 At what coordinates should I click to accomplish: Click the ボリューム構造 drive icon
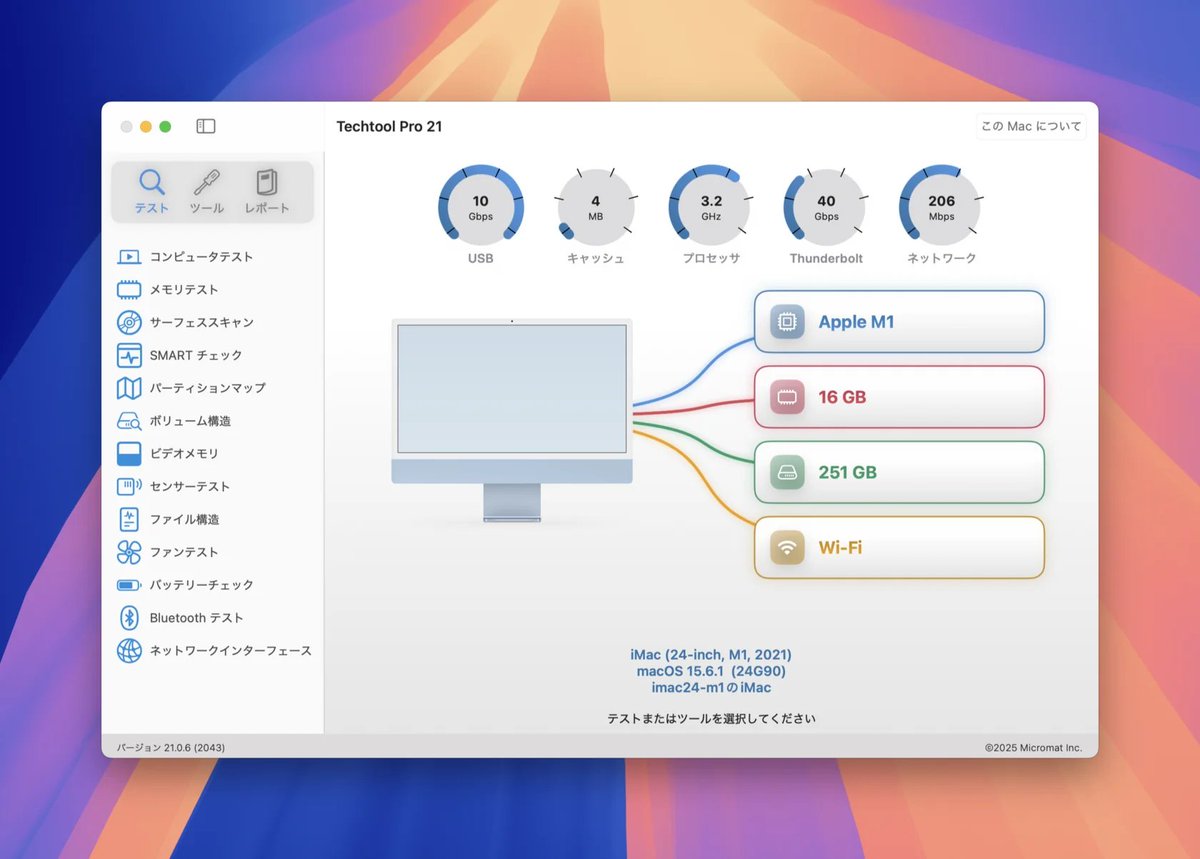point(129,421)
